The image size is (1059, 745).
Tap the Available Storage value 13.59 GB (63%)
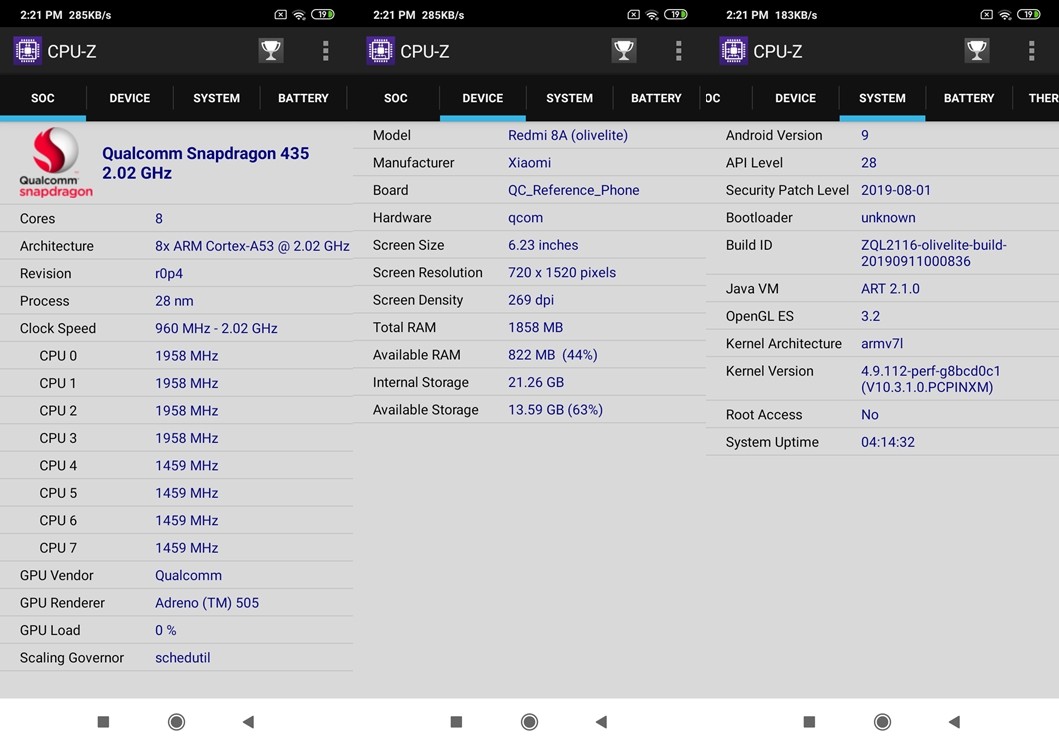tap(555, 410)
